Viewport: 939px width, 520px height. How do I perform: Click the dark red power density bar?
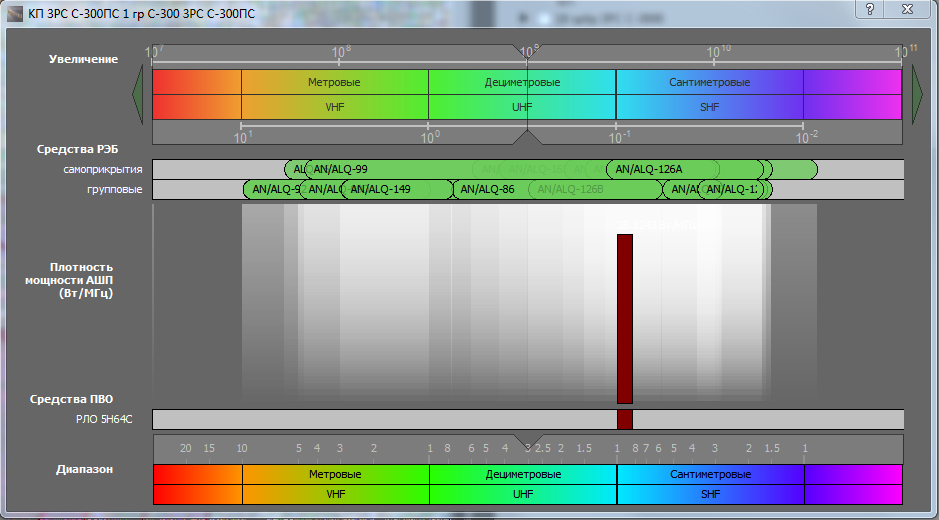pyautogui.click(x=625, y=319)
